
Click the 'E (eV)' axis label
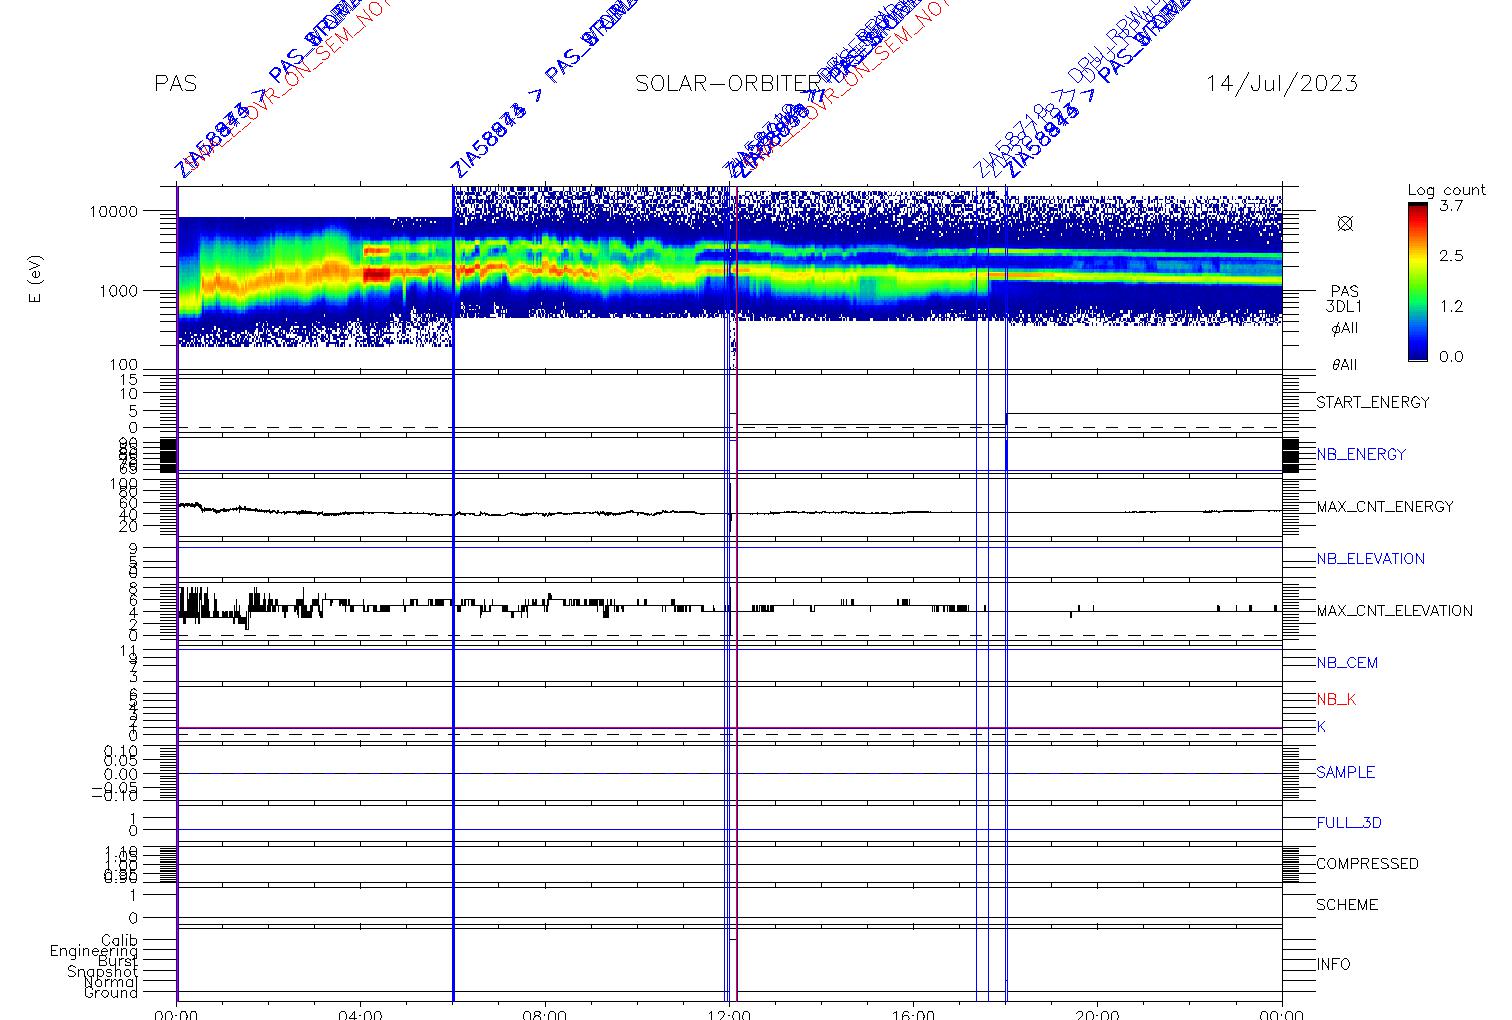(x=36, y=281)
